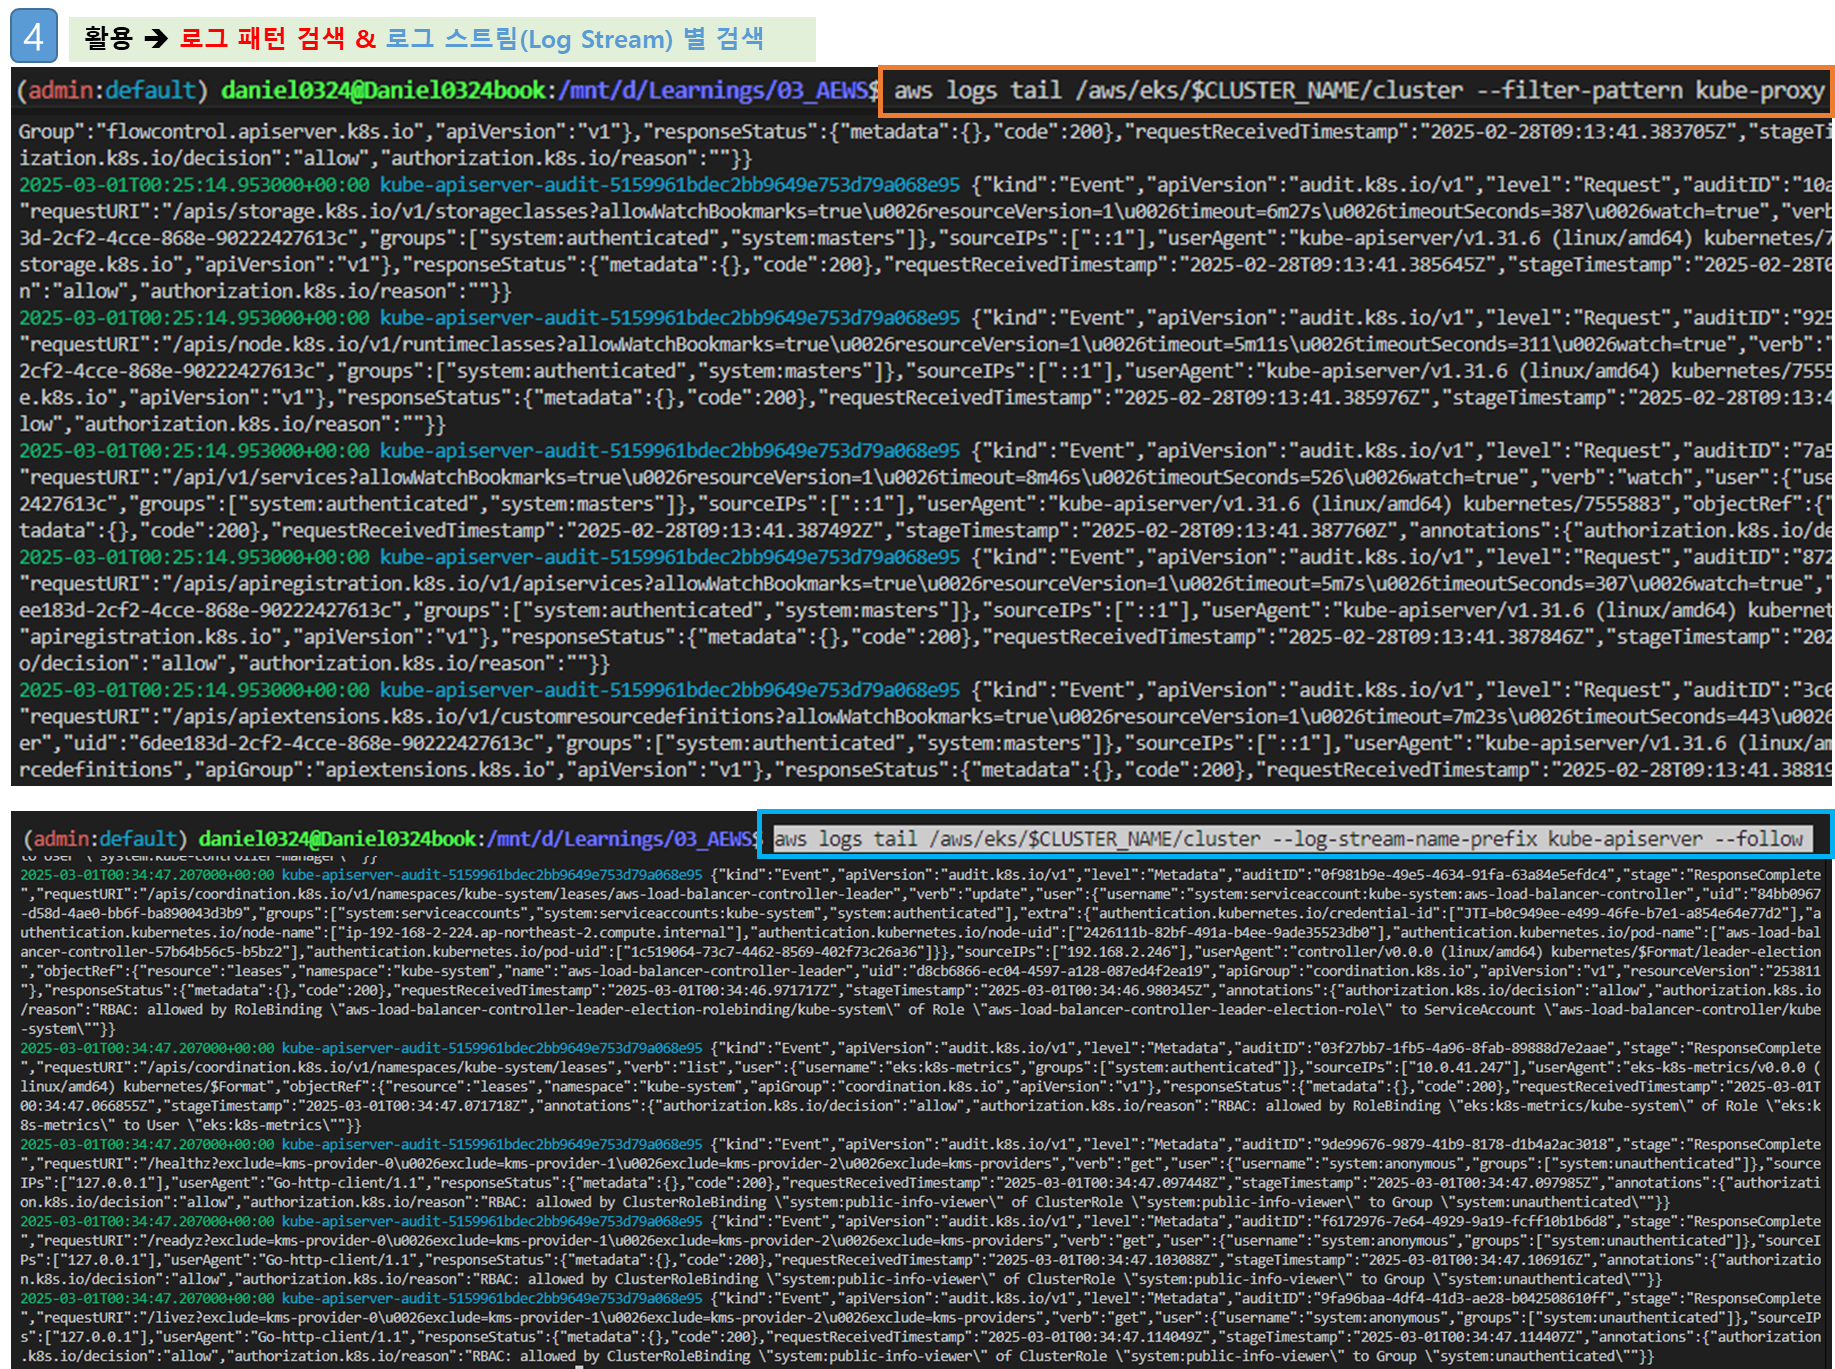Click the '(admin:default)' prompt in the bottom terminal
This screenshot has width=1835, height=1369.
pos(105,839)
